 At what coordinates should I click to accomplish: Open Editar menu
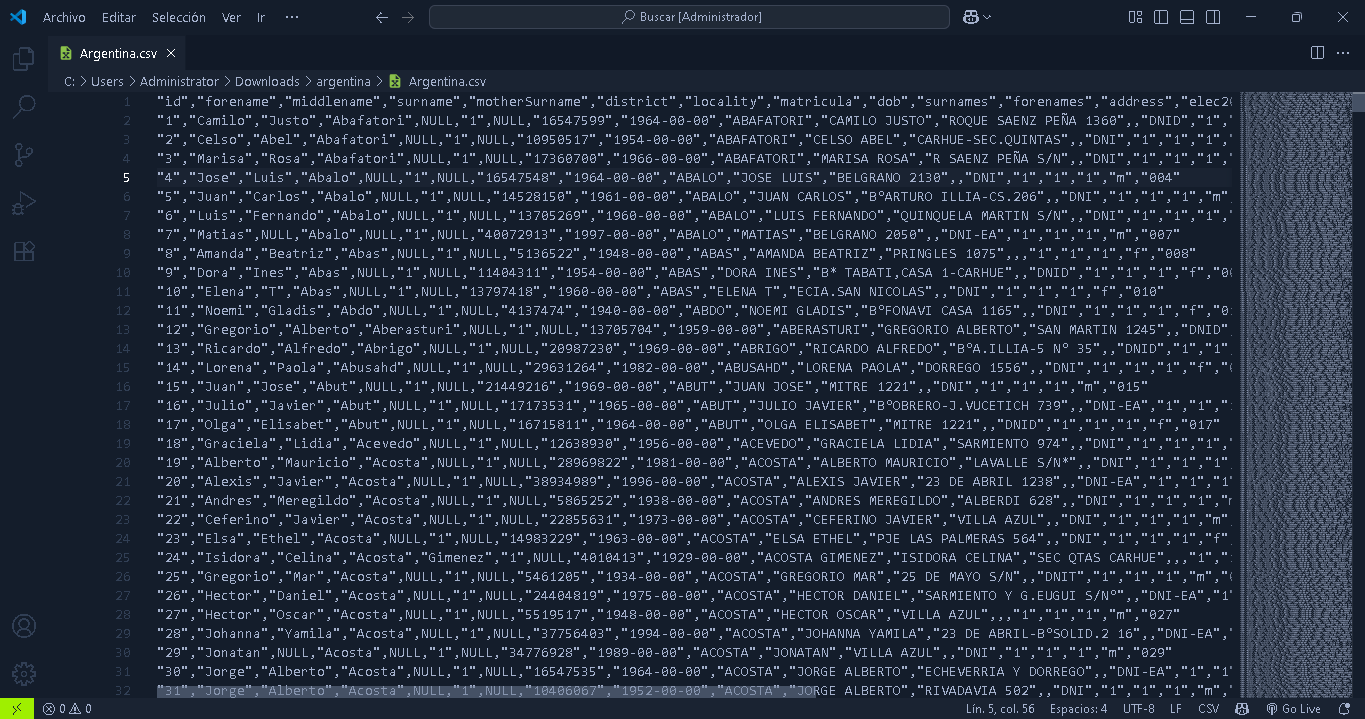(119, 17)
